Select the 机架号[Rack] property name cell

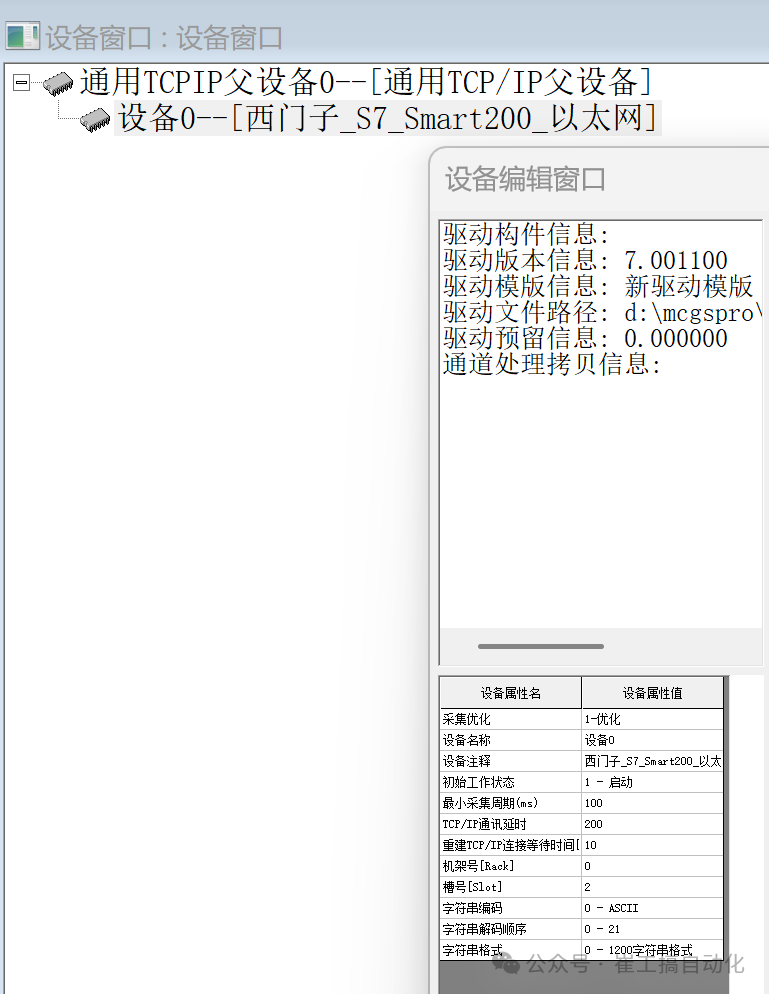coord(510,865)
